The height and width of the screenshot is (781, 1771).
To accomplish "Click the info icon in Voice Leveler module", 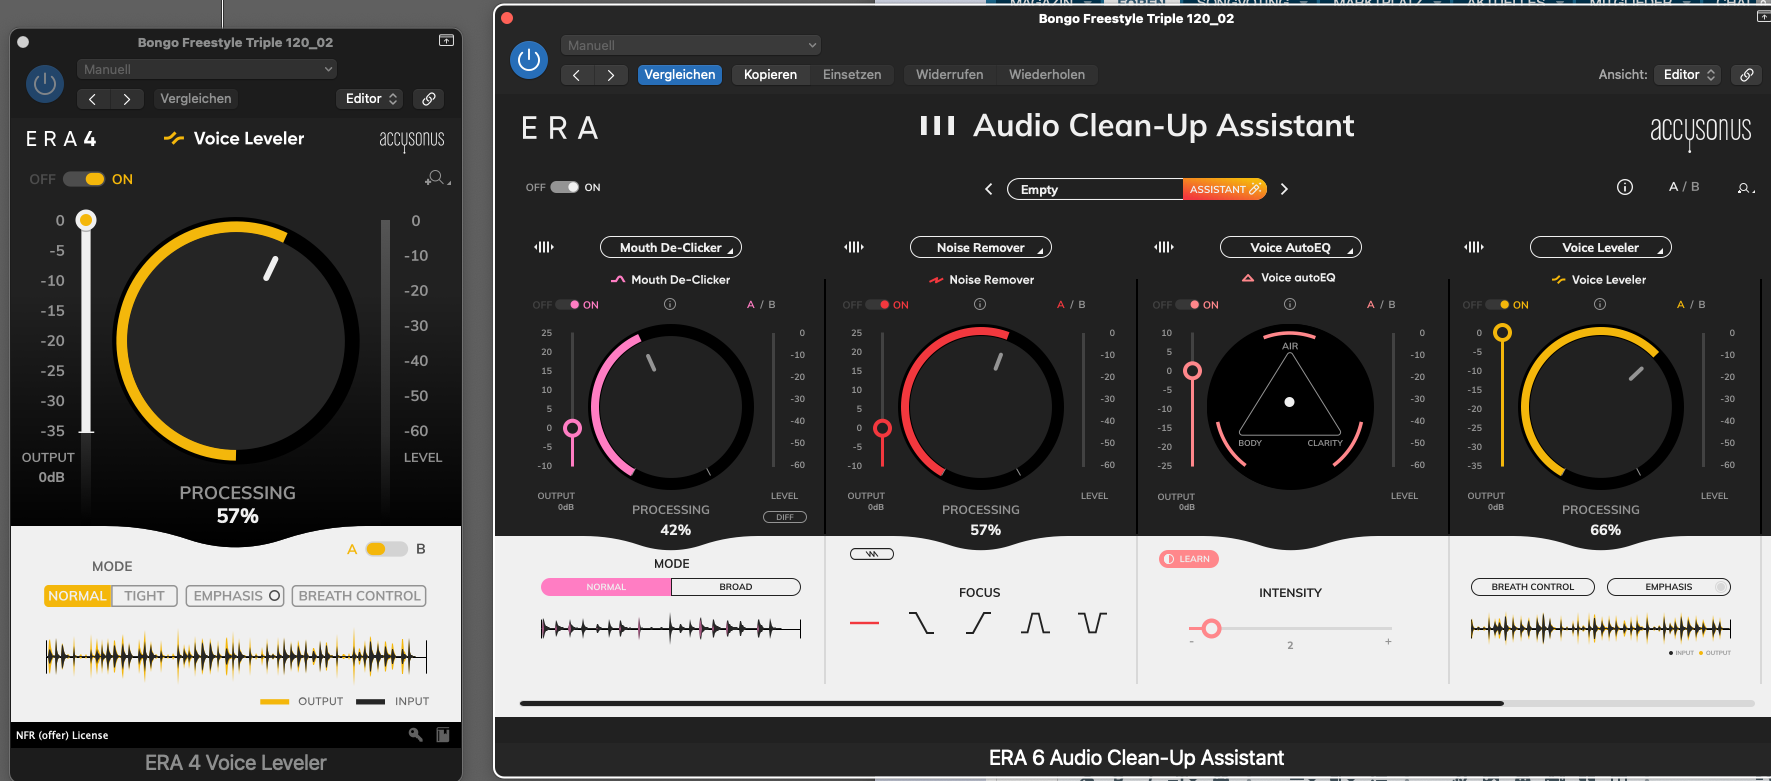I will click(x=1600, y=304).
